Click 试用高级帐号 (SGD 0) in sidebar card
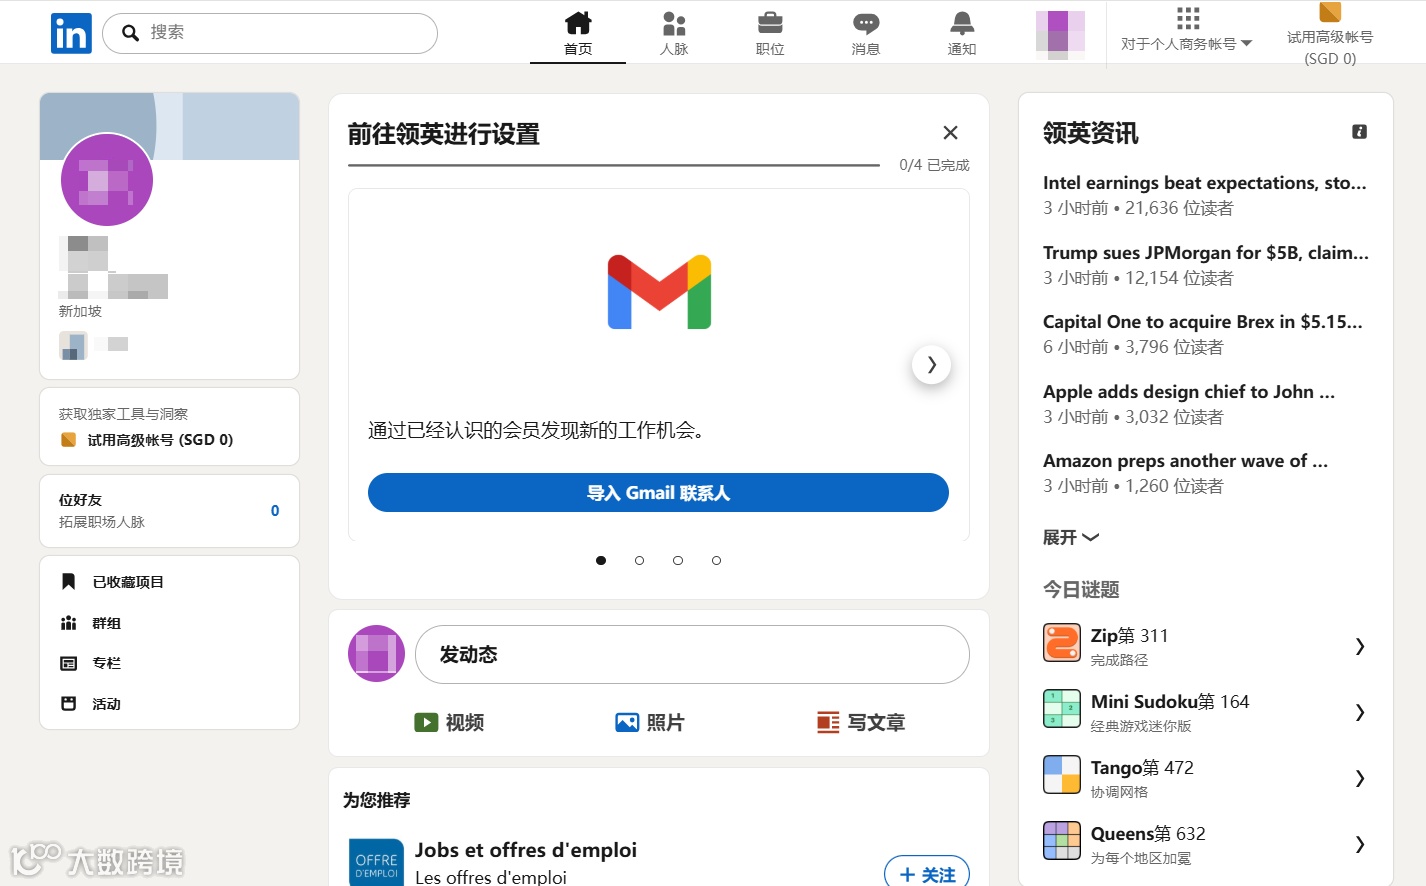Viewport: 1426px width, 886px height. tap(160, 440)
